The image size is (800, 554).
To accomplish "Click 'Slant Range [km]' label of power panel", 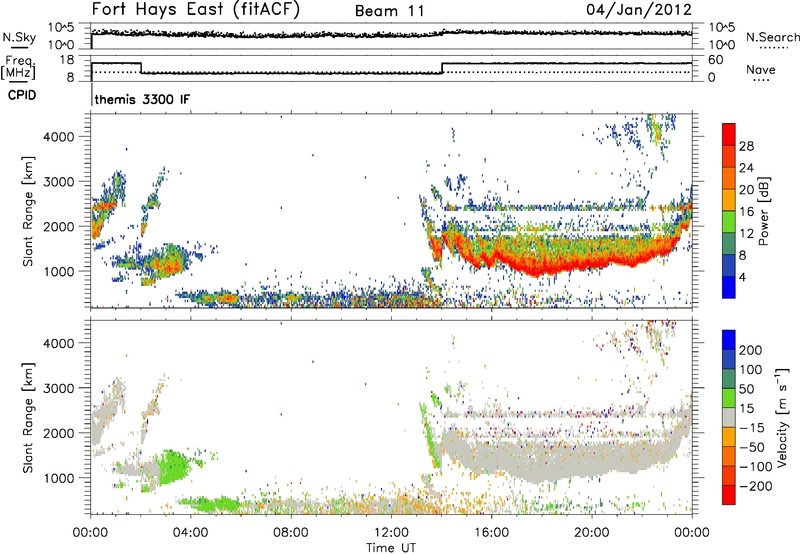I will tap(28, 211).
